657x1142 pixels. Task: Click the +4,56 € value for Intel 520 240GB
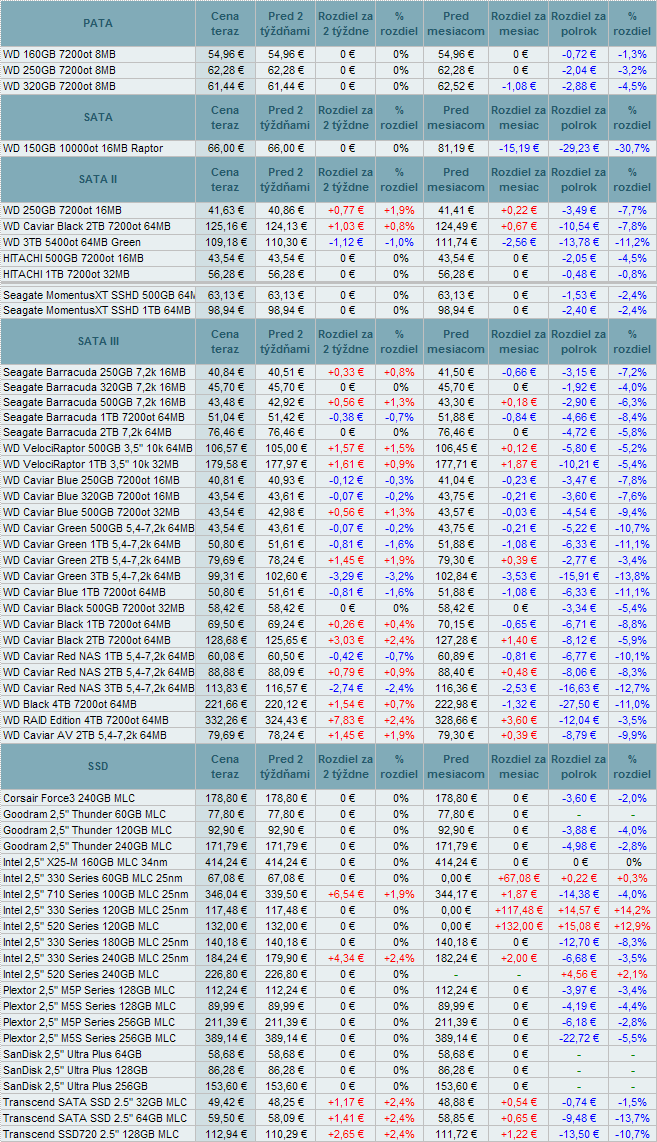(x=578, y=974)
